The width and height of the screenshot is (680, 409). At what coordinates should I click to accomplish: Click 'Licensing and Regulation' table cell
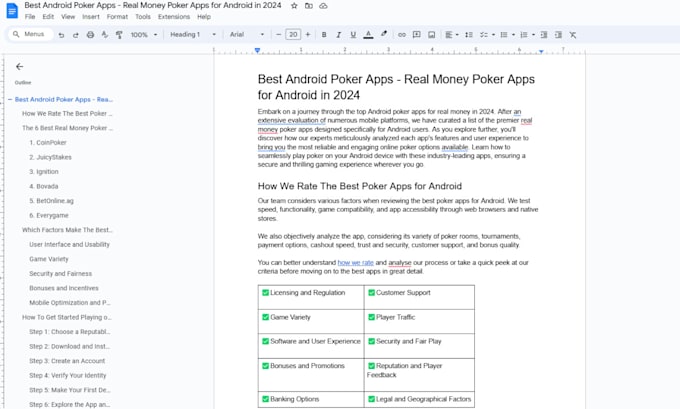(x=311, y=297)
